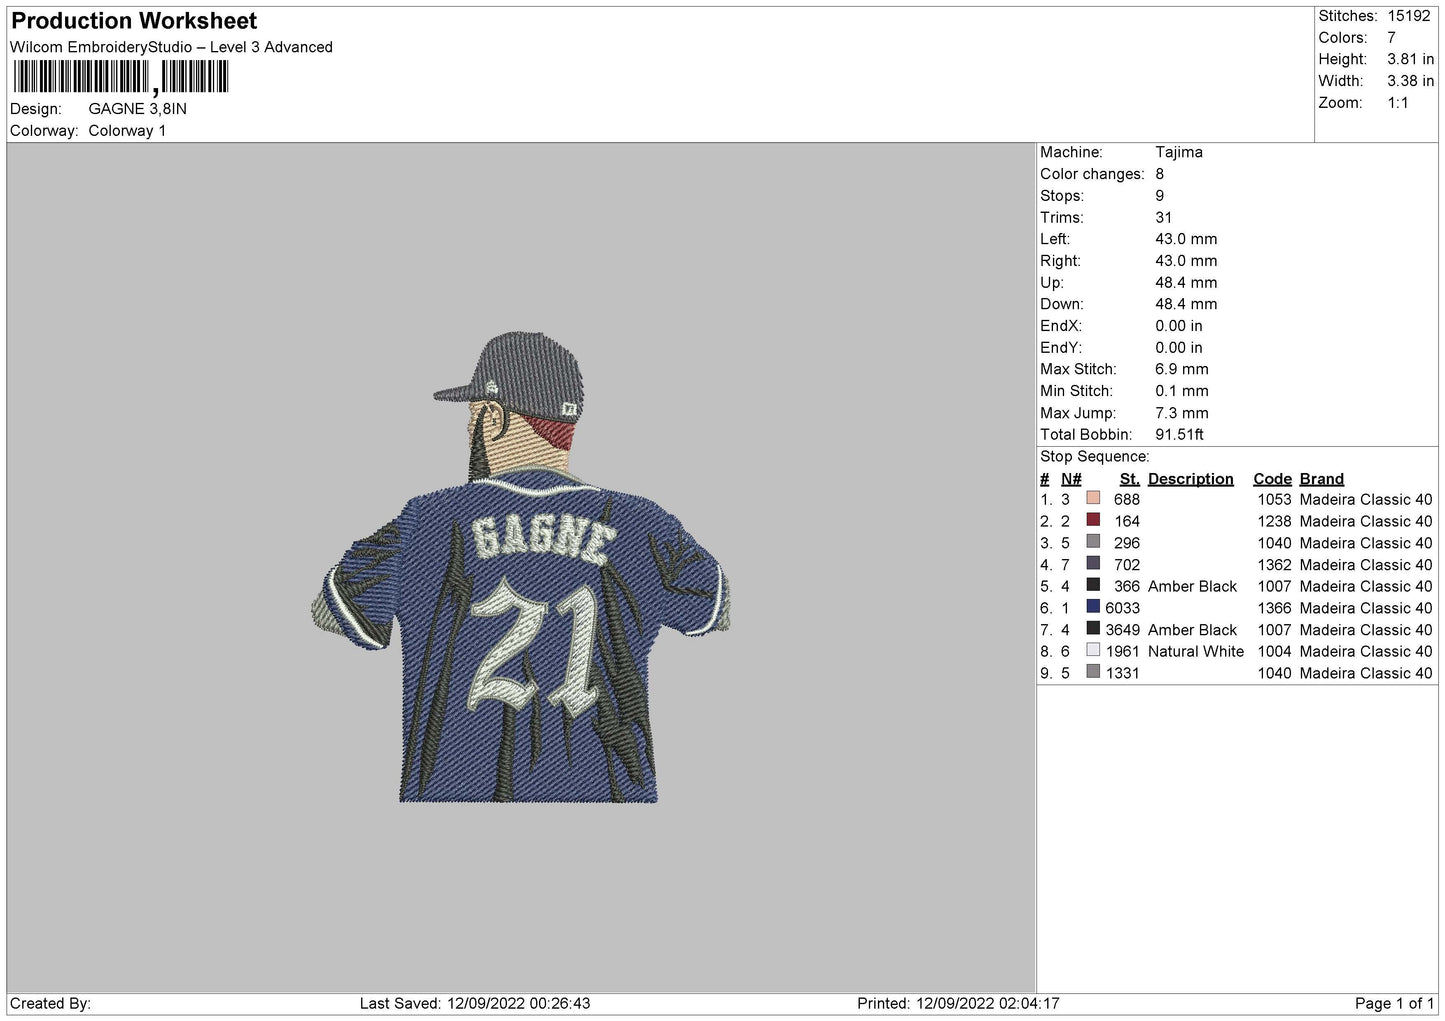Image resolution: width=1445 pixels, height=1021 pixels.
Task: Click the Up value 48.4 mm
Action: click(x=1186, y=283)
